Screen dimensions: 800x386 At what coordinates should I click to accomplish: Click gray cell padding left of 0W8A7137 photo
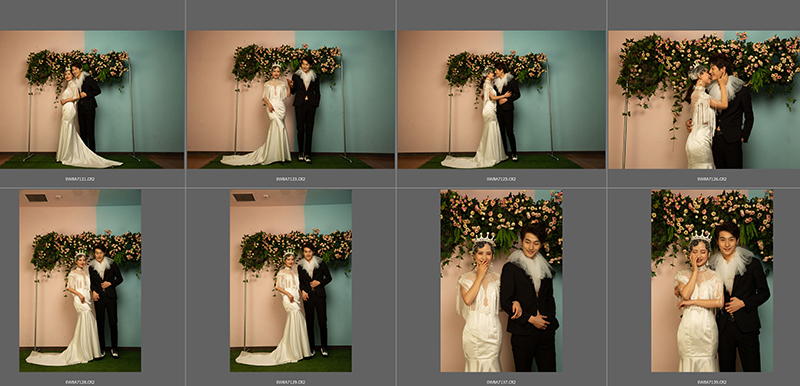pyautogui.click(x=419, y=281)
